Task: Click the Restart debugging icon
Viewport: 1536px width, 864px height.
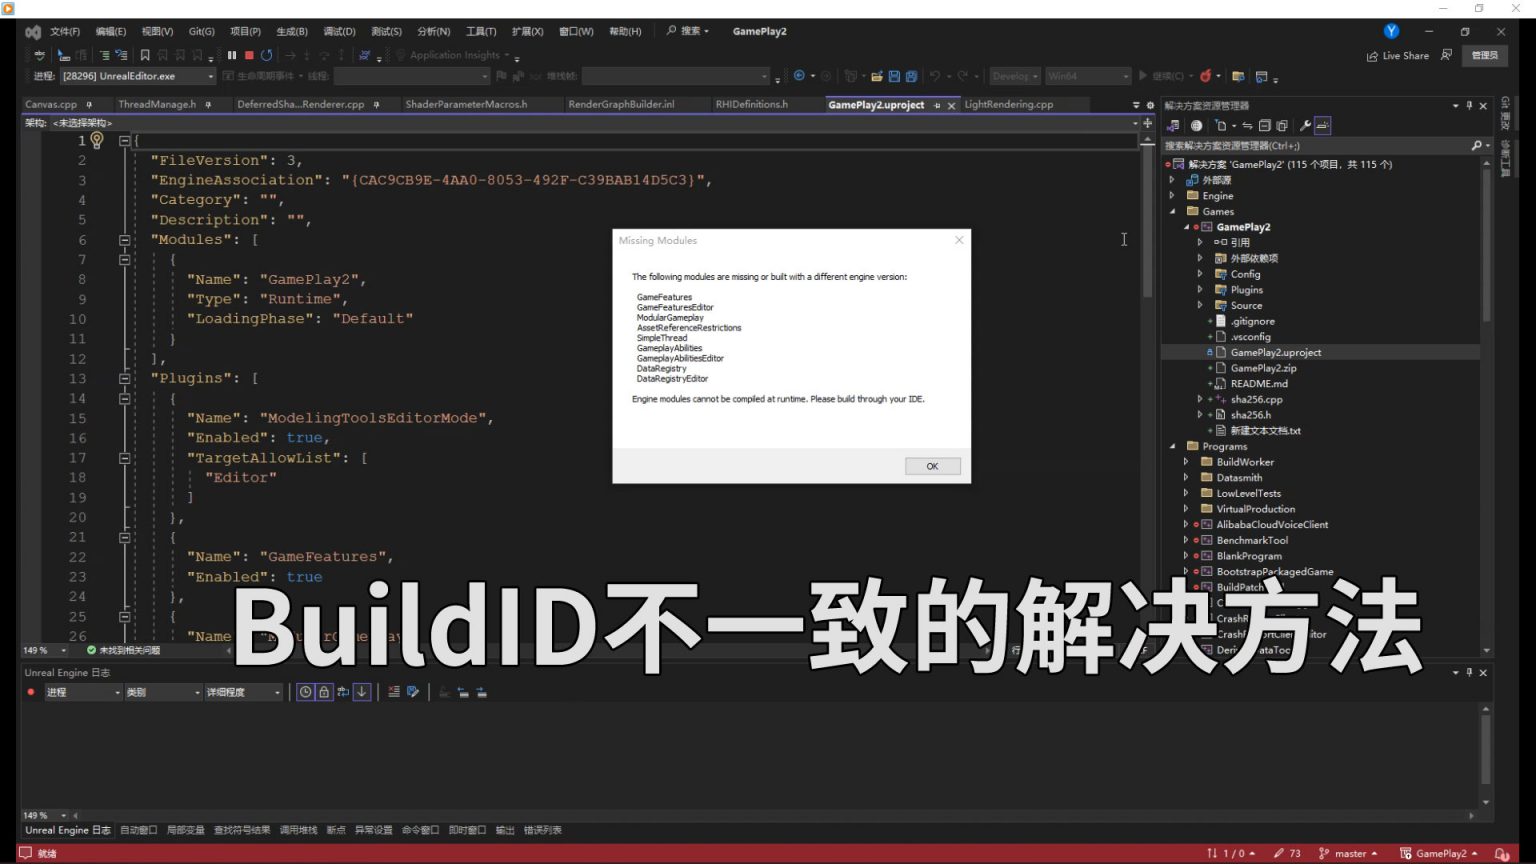Action: 265,55
